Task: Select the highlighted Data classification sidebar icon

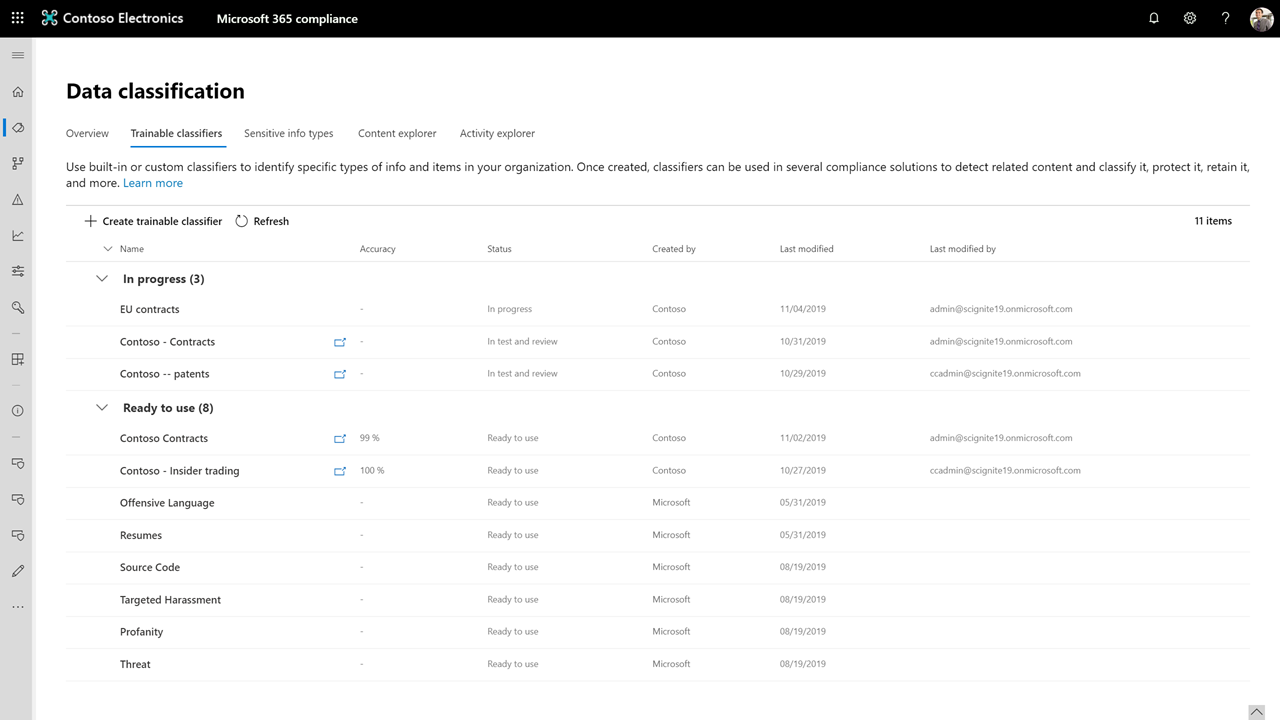Action: [17, 127]
